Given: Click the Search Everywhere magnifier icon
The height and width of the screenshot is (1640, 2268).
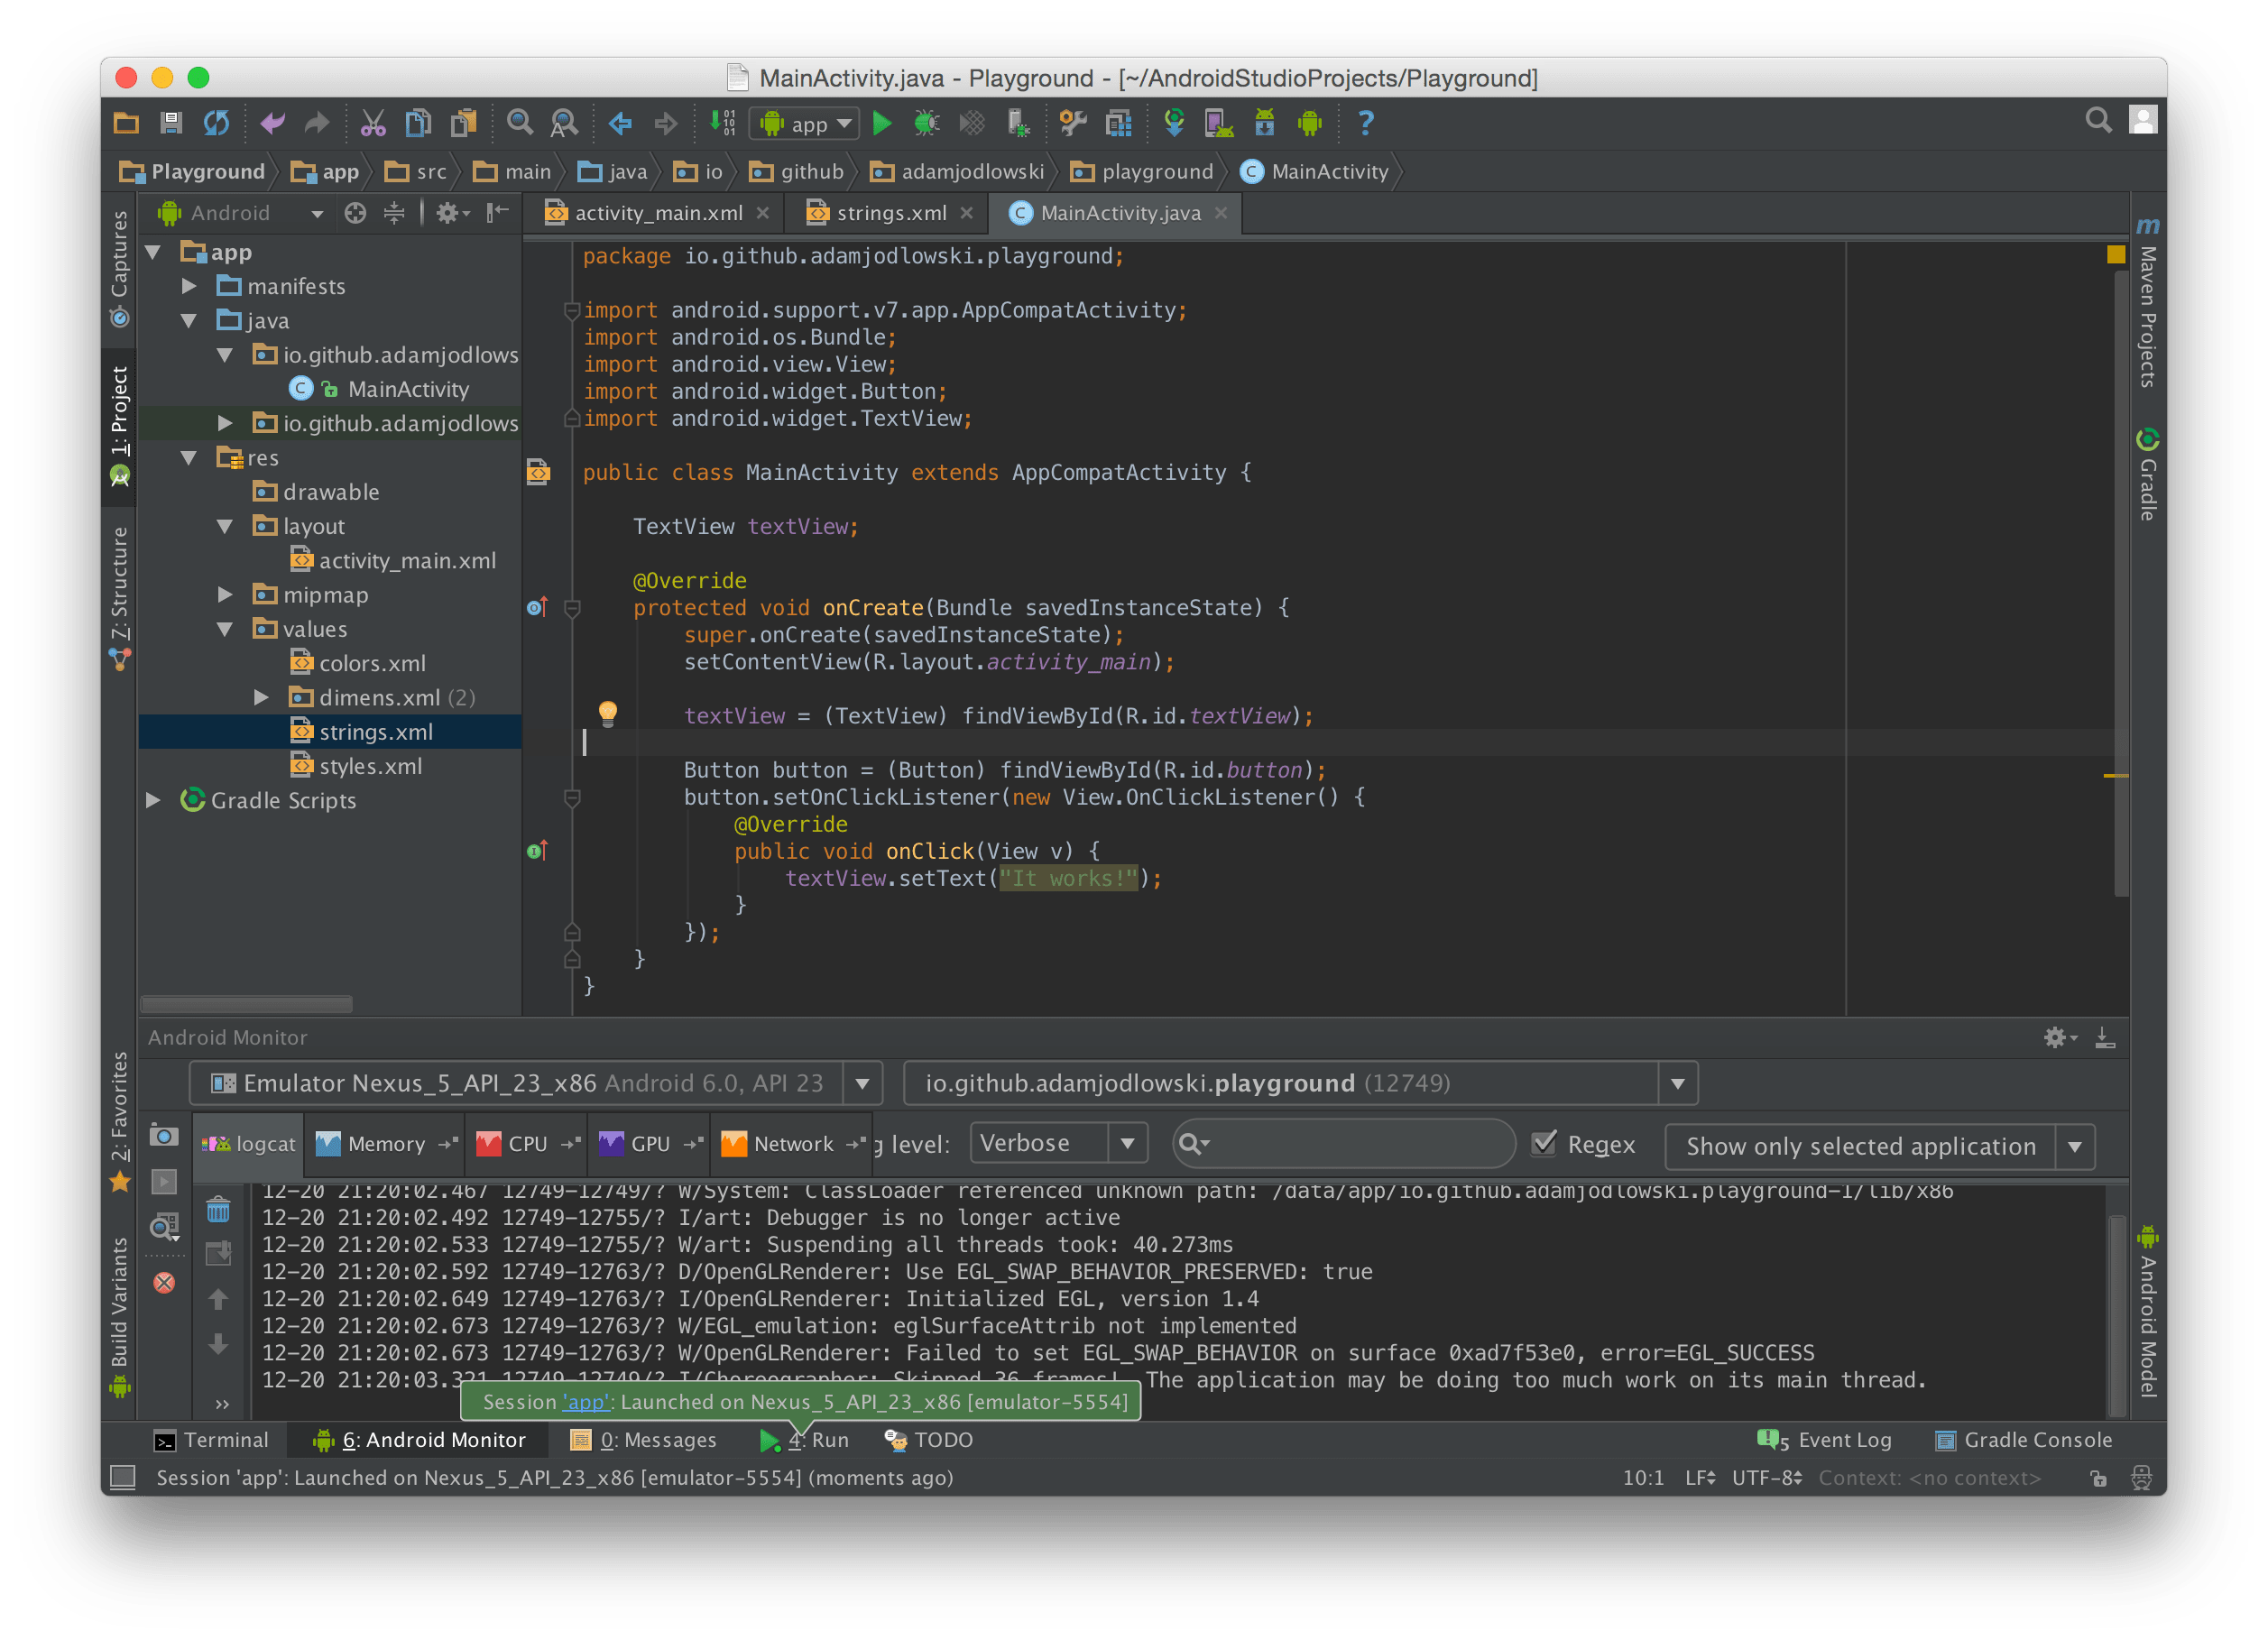Looking at the screenshot, I should coord(2099,121).
